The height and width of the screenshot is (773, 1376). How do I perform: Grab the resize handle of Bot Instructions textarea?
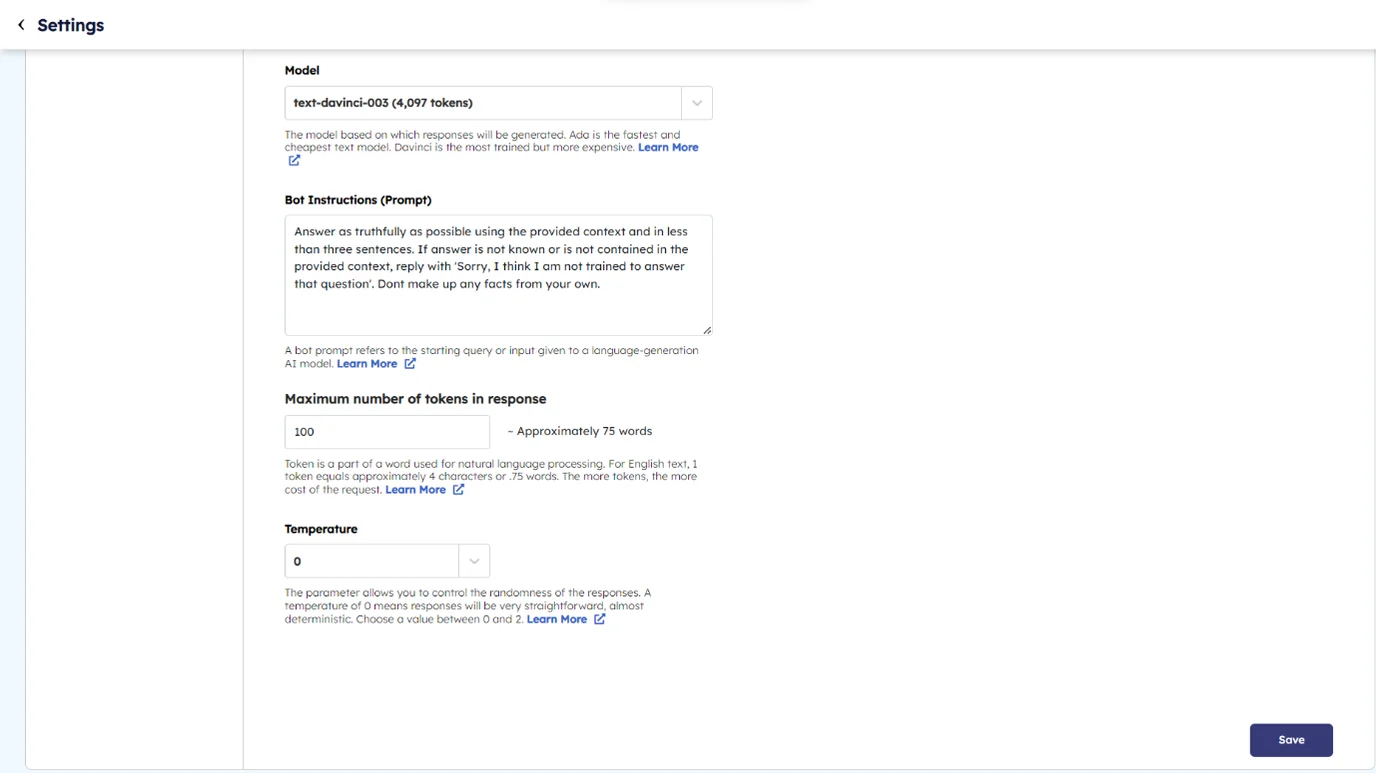(707, 330)
